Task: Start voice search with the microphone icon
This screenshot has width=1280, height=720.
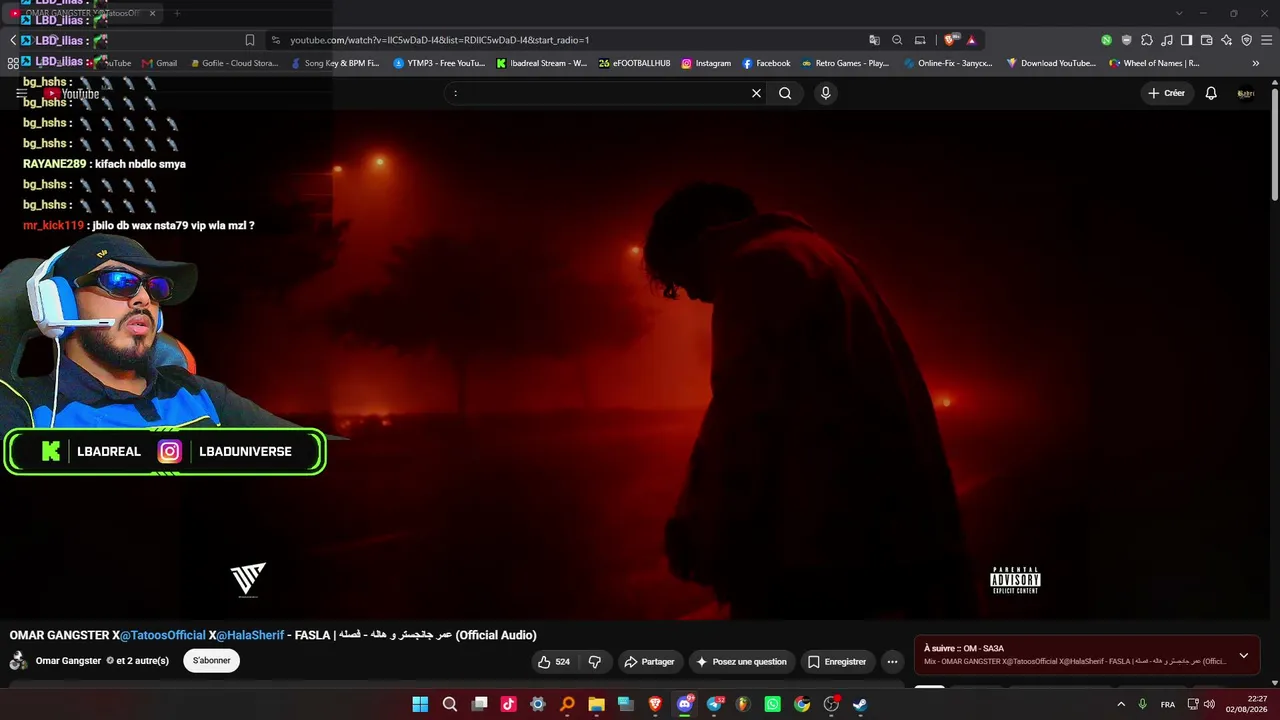Action: [x=825, y=93]
